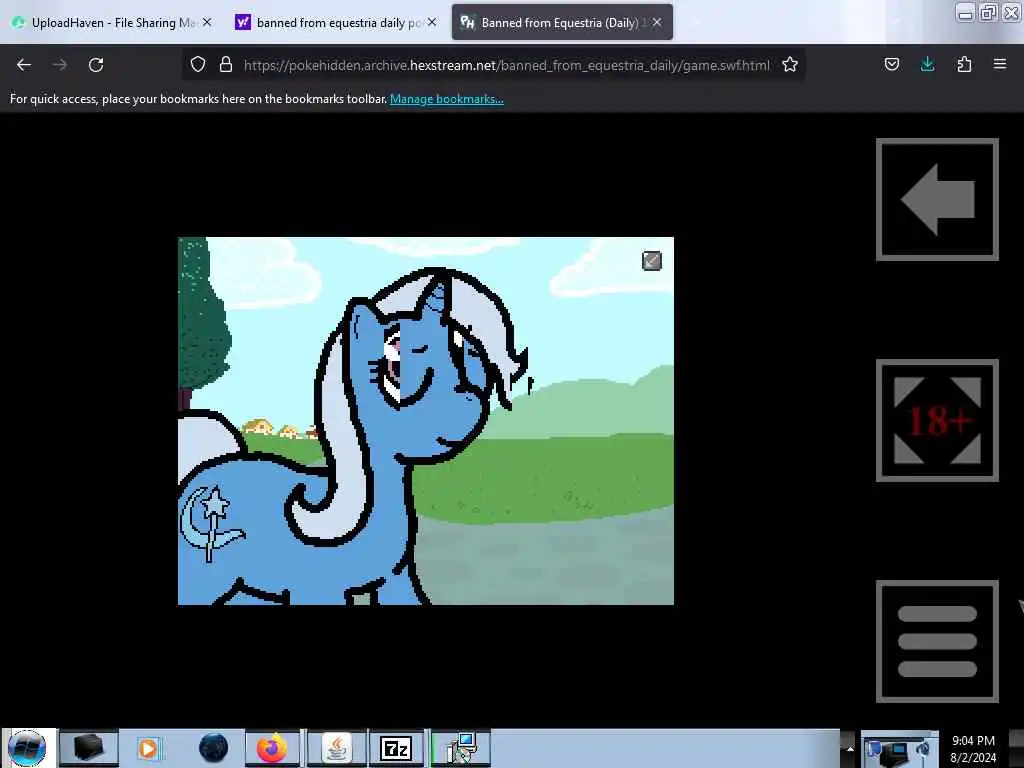The width and height of the screenshot is (1024, 768).
Task: Close the Banned from Equestria tab
Action: [657, 22]
